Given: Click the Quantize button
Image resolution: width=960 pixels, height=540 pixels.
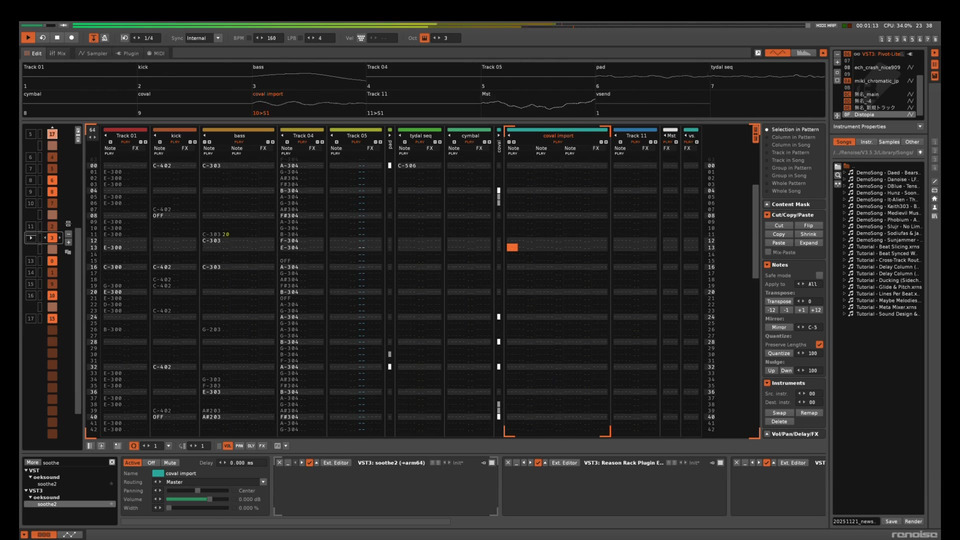Looking at the screenshot, I should coord(779,353).
